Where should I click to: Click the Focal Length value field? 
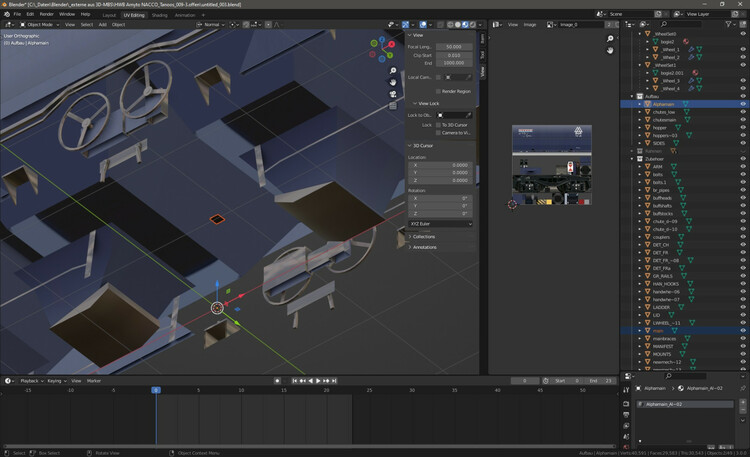tap(454, 47)
